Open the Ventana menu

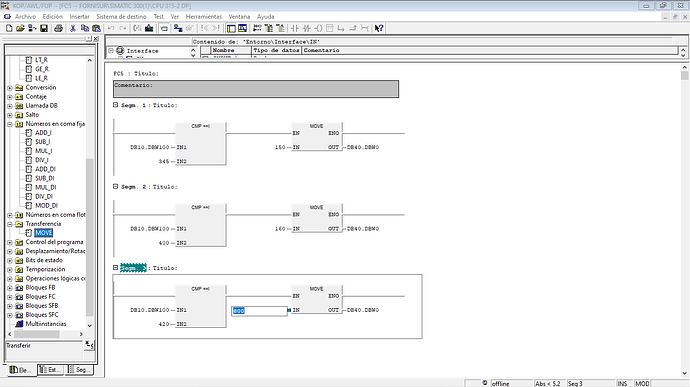point(239,17)
